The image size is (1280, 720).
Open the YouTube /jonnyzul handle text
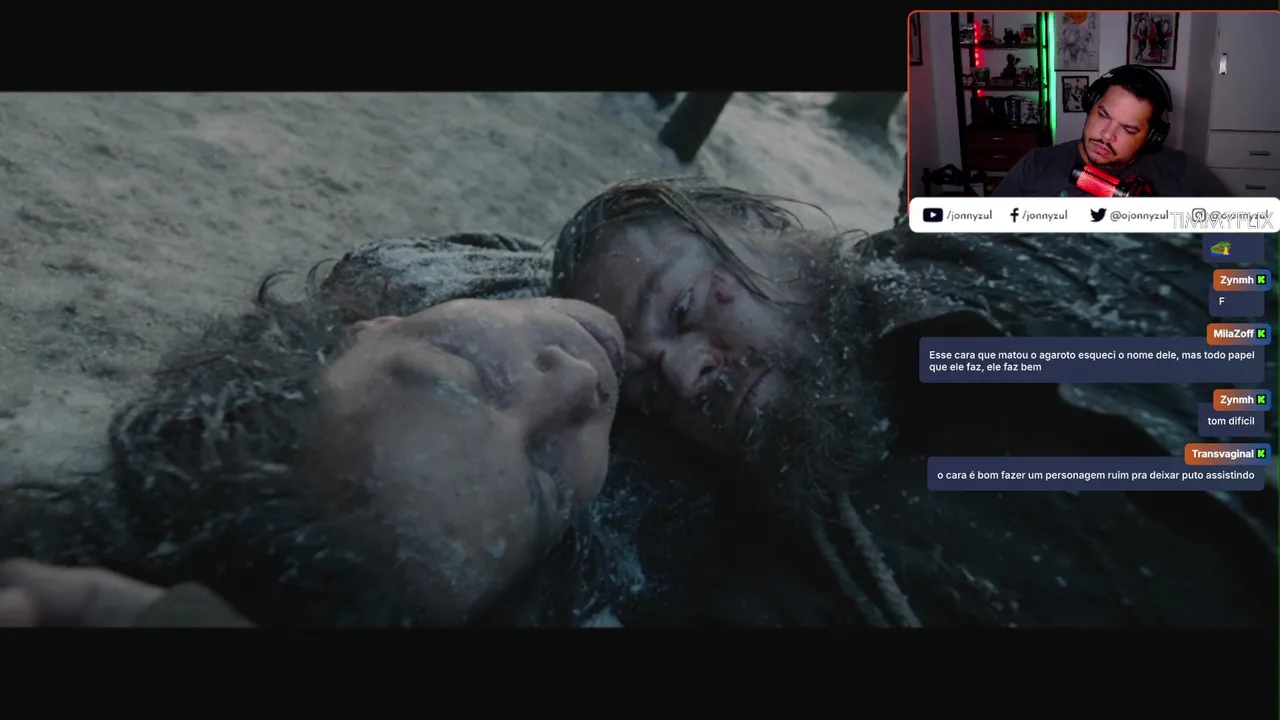[x=969, y=215]
